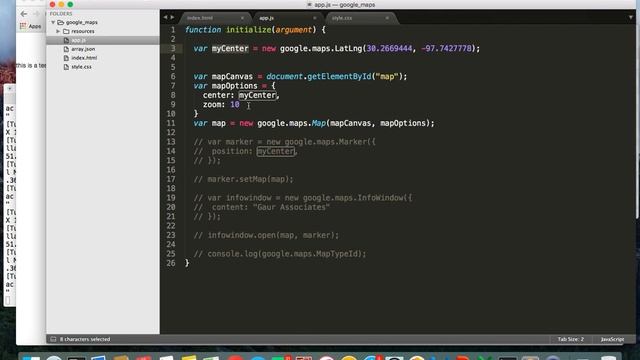
Task: Select the resources folder name
Action: coord(83,31)
